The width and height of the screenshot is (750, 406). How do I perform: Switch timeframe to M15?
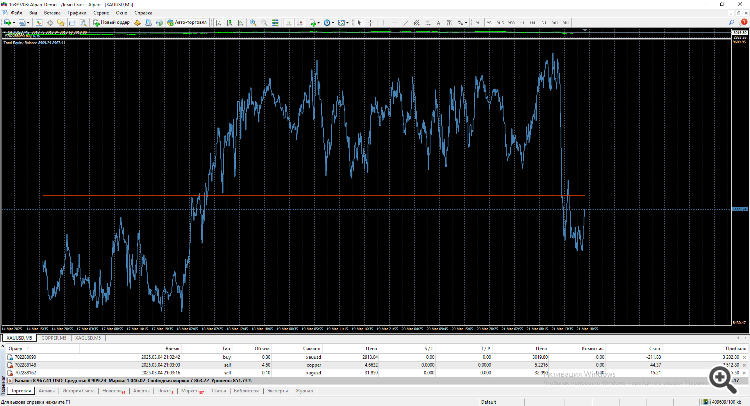tap(499, 22)
